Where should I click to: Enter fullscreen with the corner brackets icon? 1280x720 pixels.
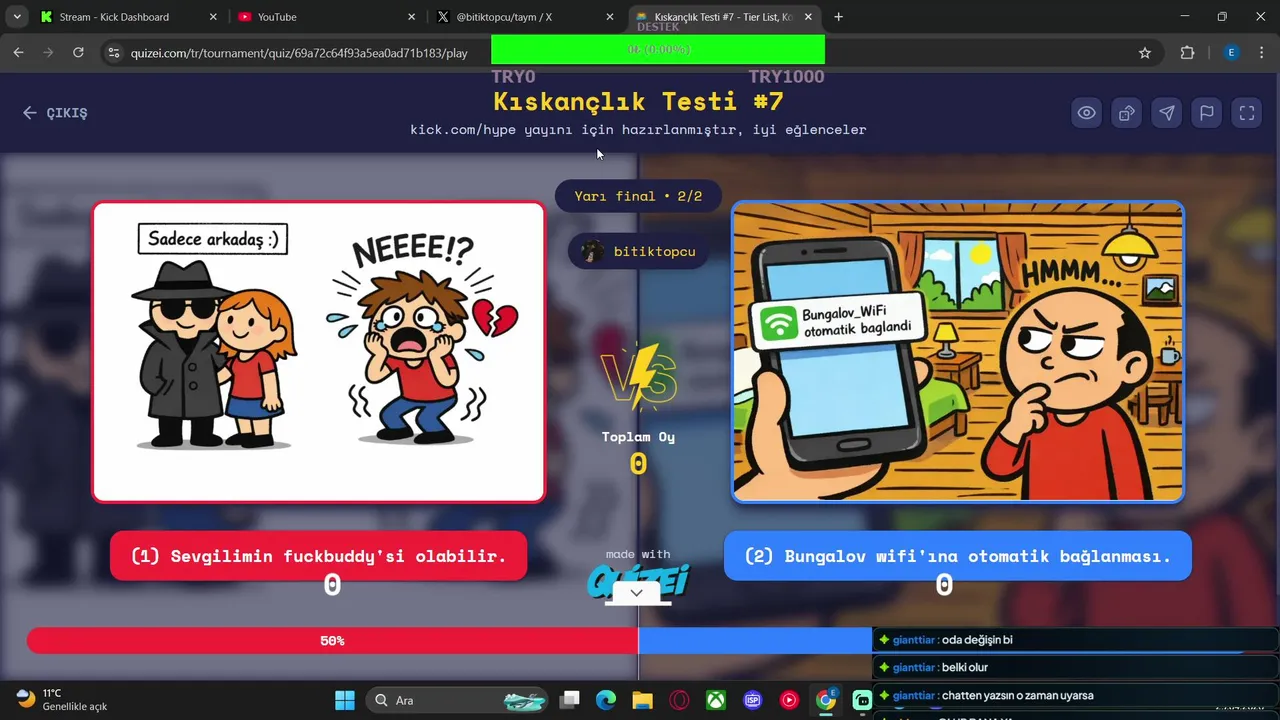coord(1247,113)
